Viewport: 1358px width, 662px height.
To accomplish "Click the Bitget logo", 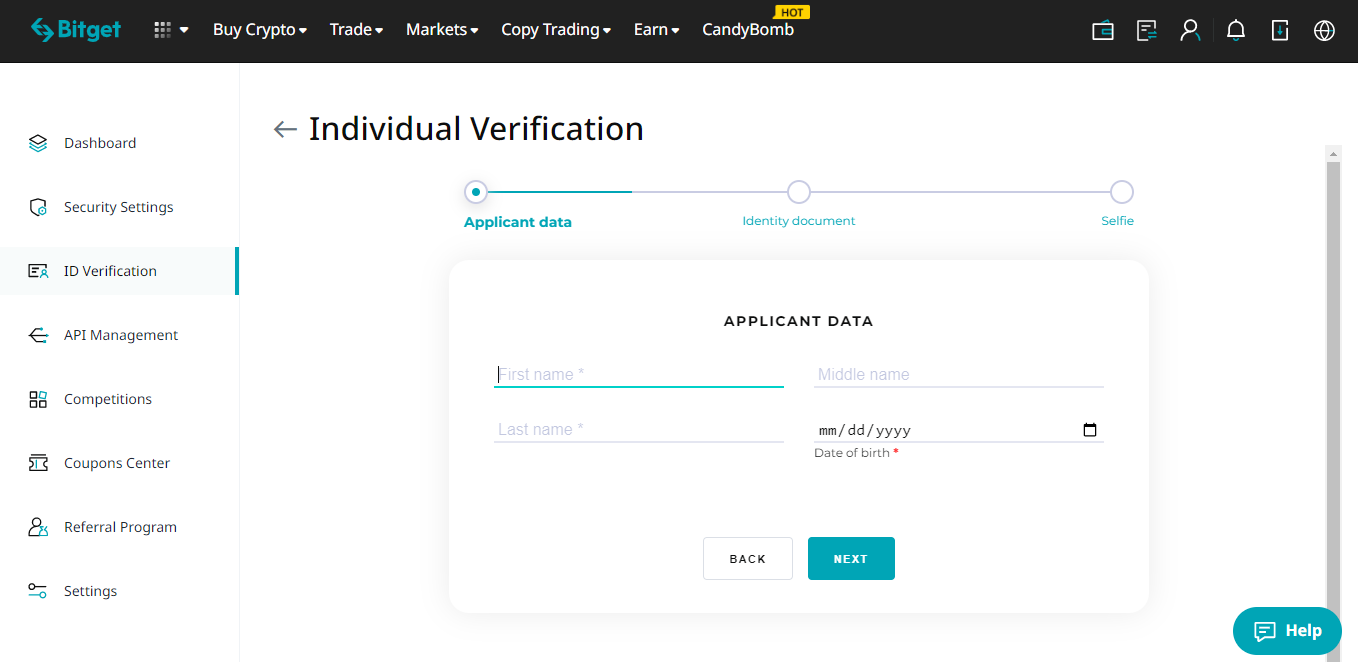I will tap(75, 29).
